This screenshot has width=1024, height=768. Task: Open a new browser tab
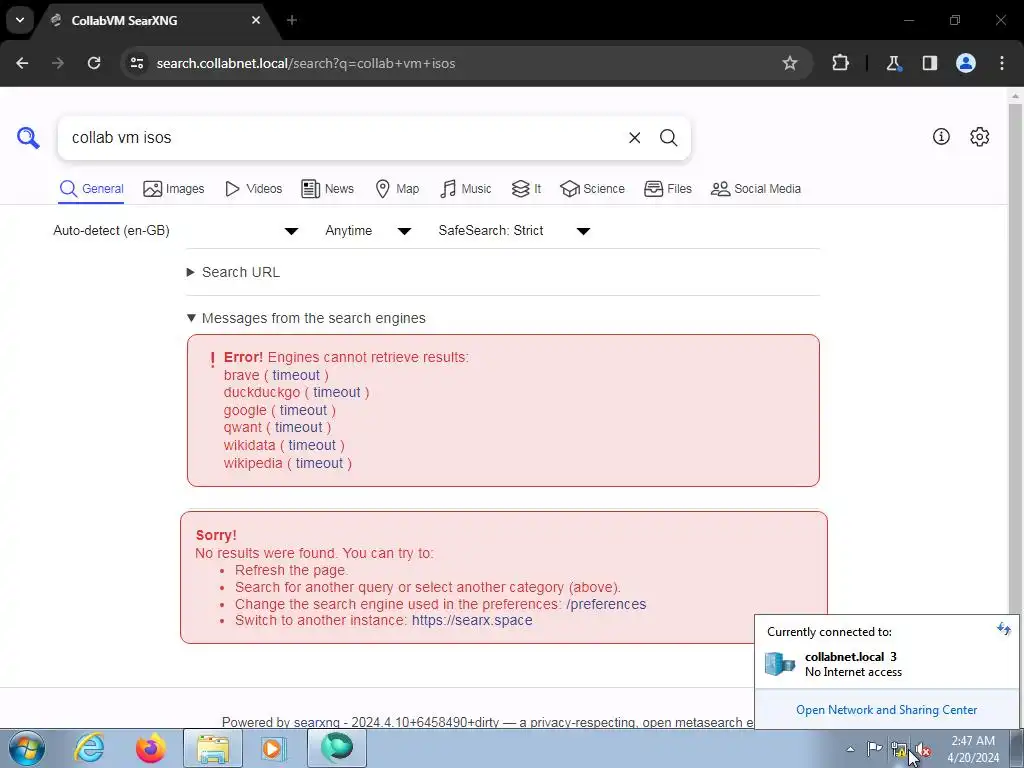pos(292,20)
